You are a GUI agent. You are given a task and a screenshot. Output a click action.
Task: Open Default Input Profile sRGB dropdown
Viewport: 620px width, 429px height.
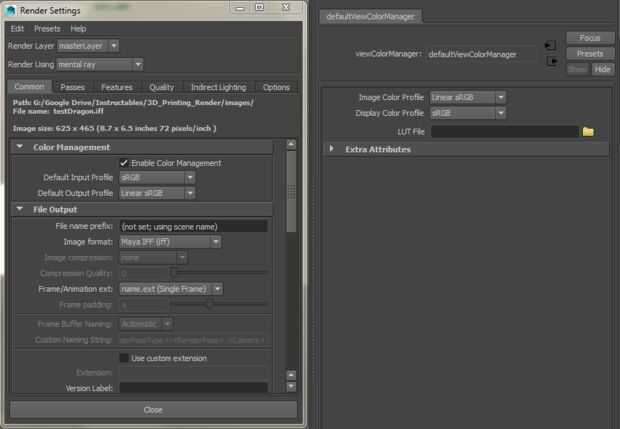tap(157, 178)
